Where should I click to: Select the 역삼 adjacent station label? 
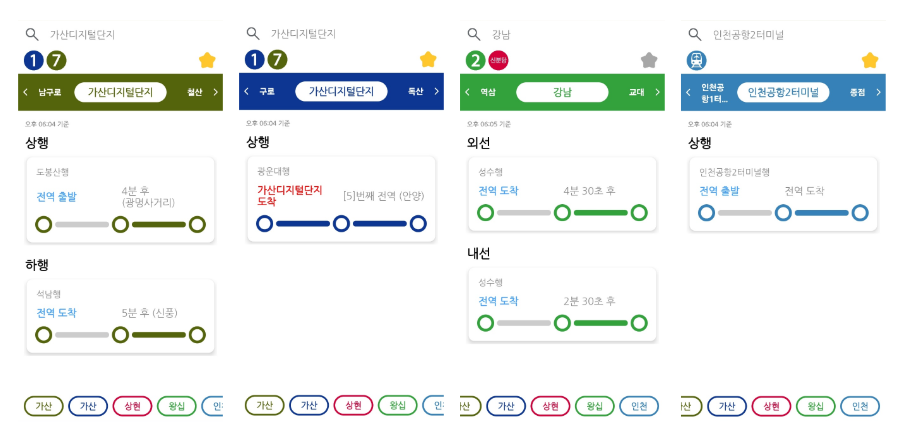tap(488, 92)
